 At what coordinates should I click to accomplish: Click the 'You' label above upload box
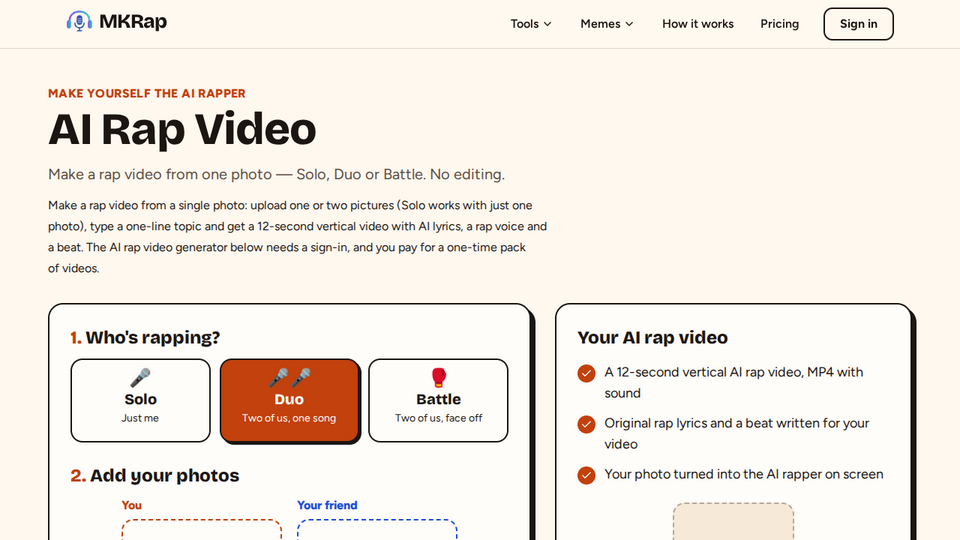coord(132,505)
